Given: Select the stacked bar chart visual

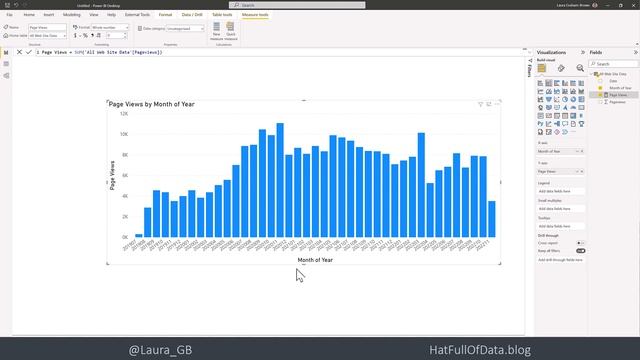Looking at the screenshot, I should coord(540,83).
